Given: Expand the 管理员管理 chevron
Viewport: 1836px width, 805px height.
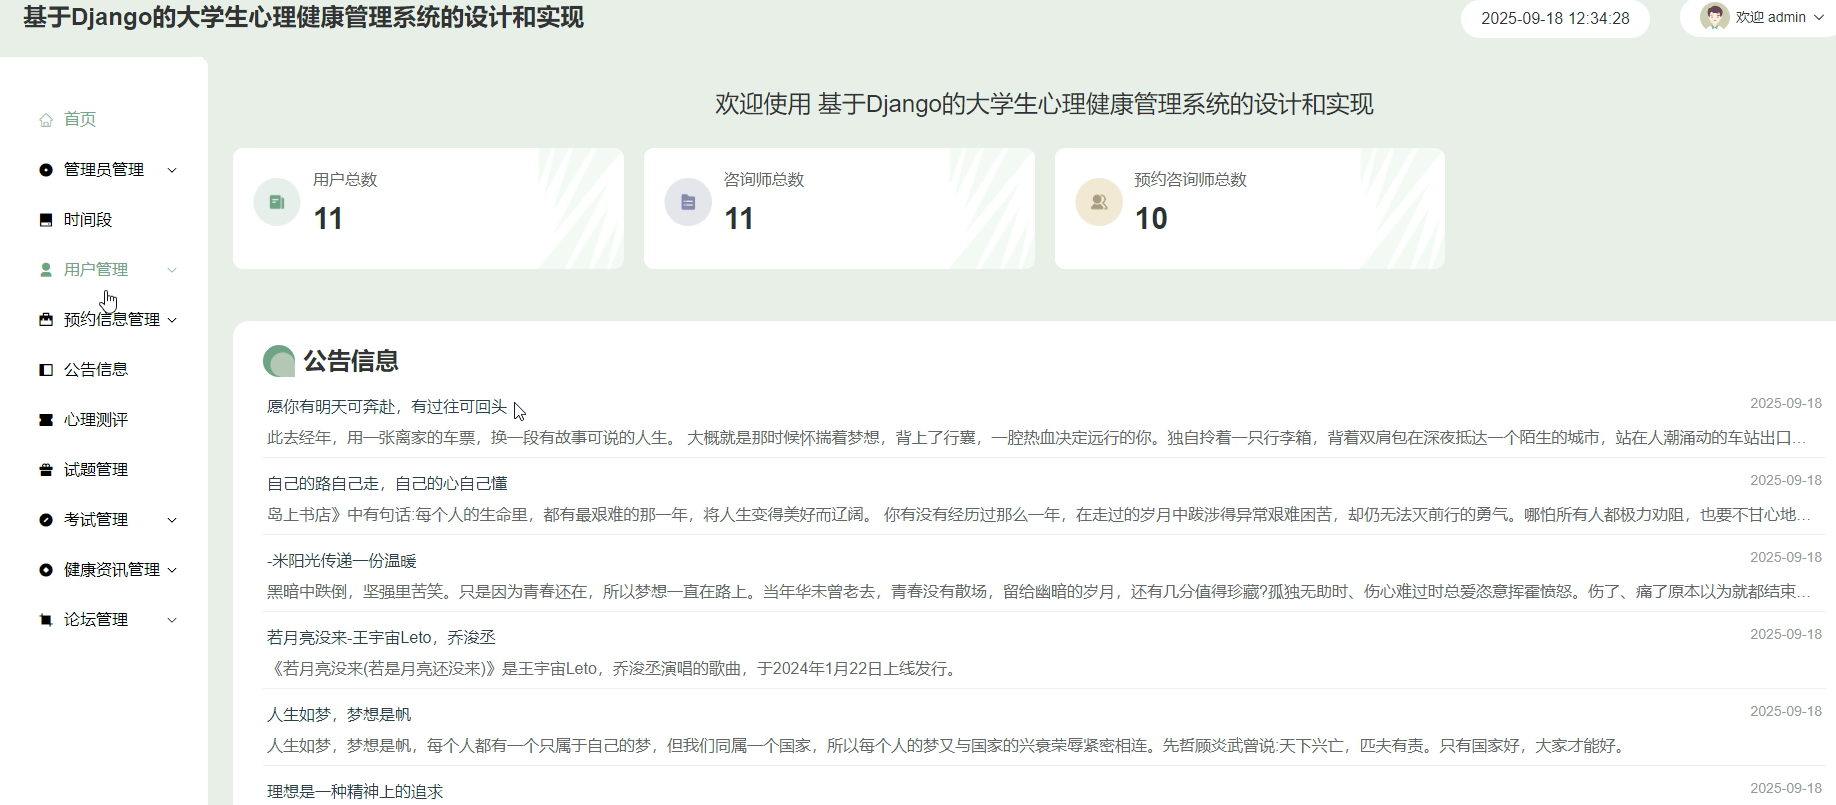Looking at the screenshot, I should point(172,170).
